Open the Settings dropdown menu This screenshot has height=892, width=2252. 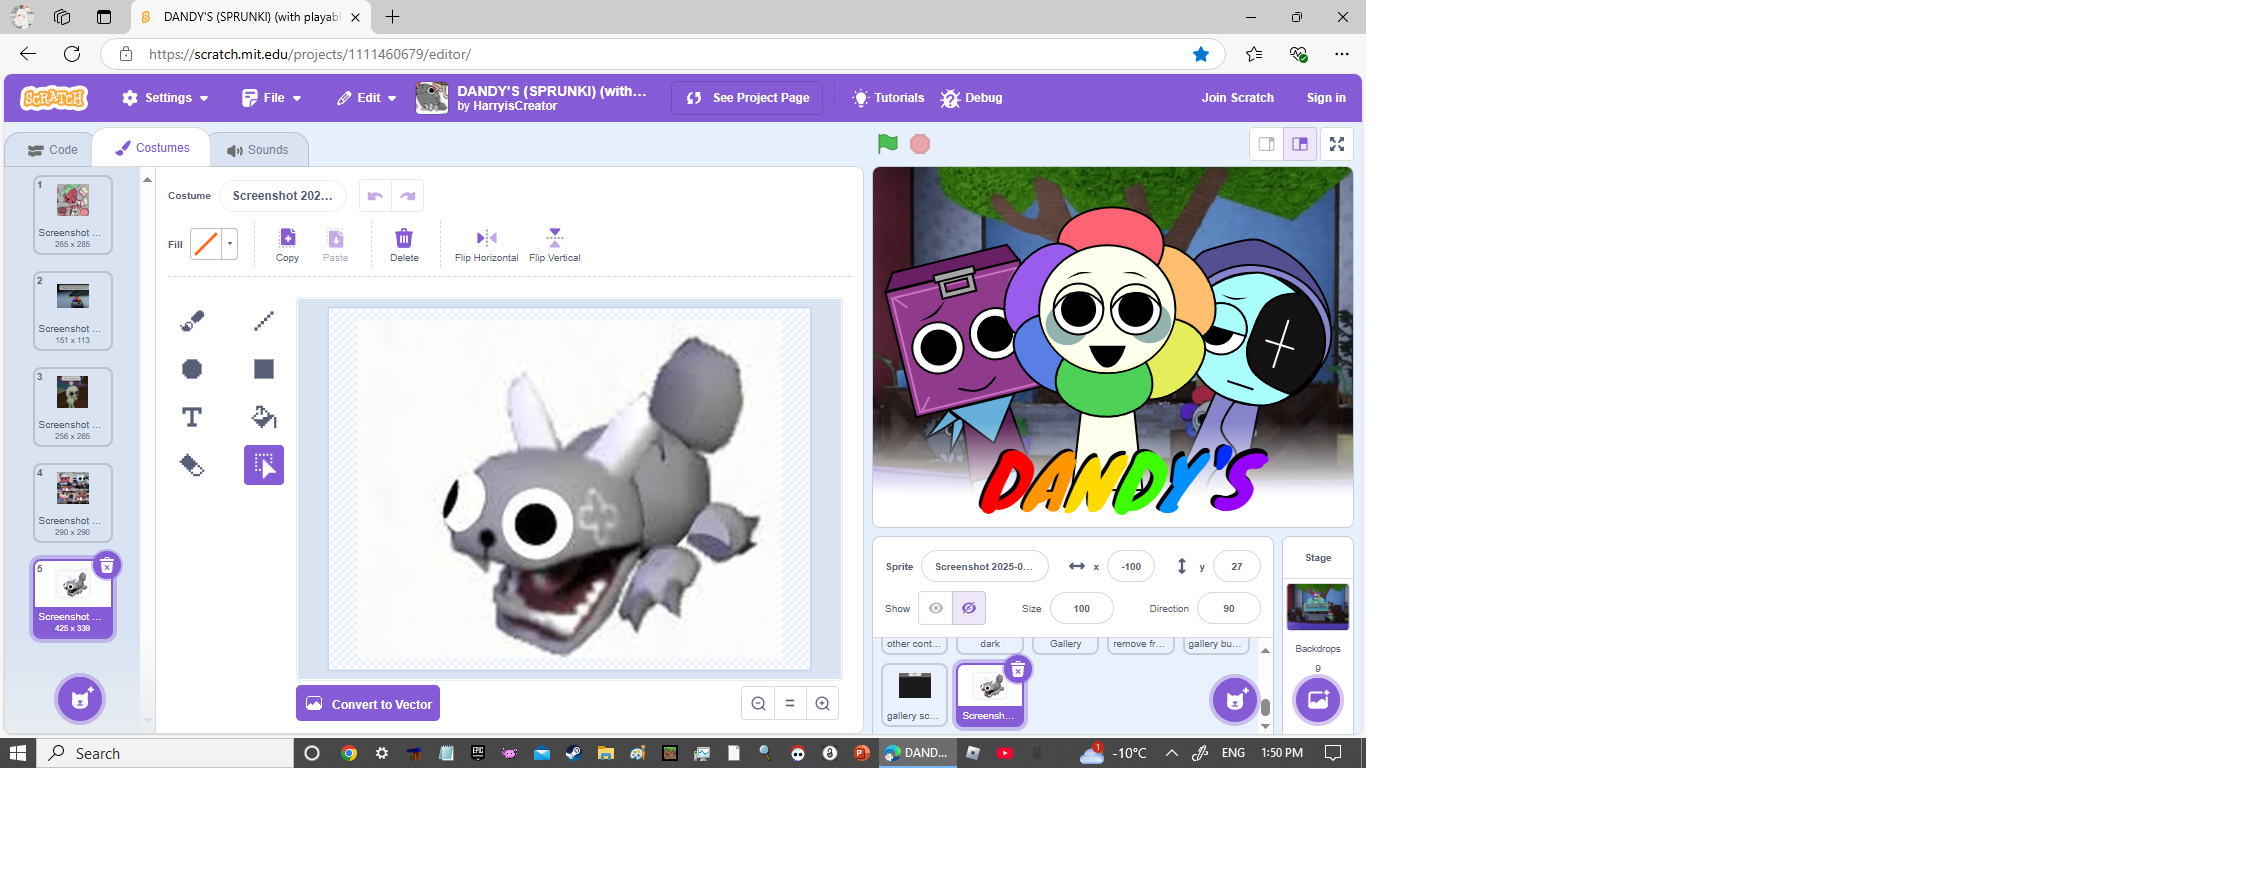pos(165,98)
